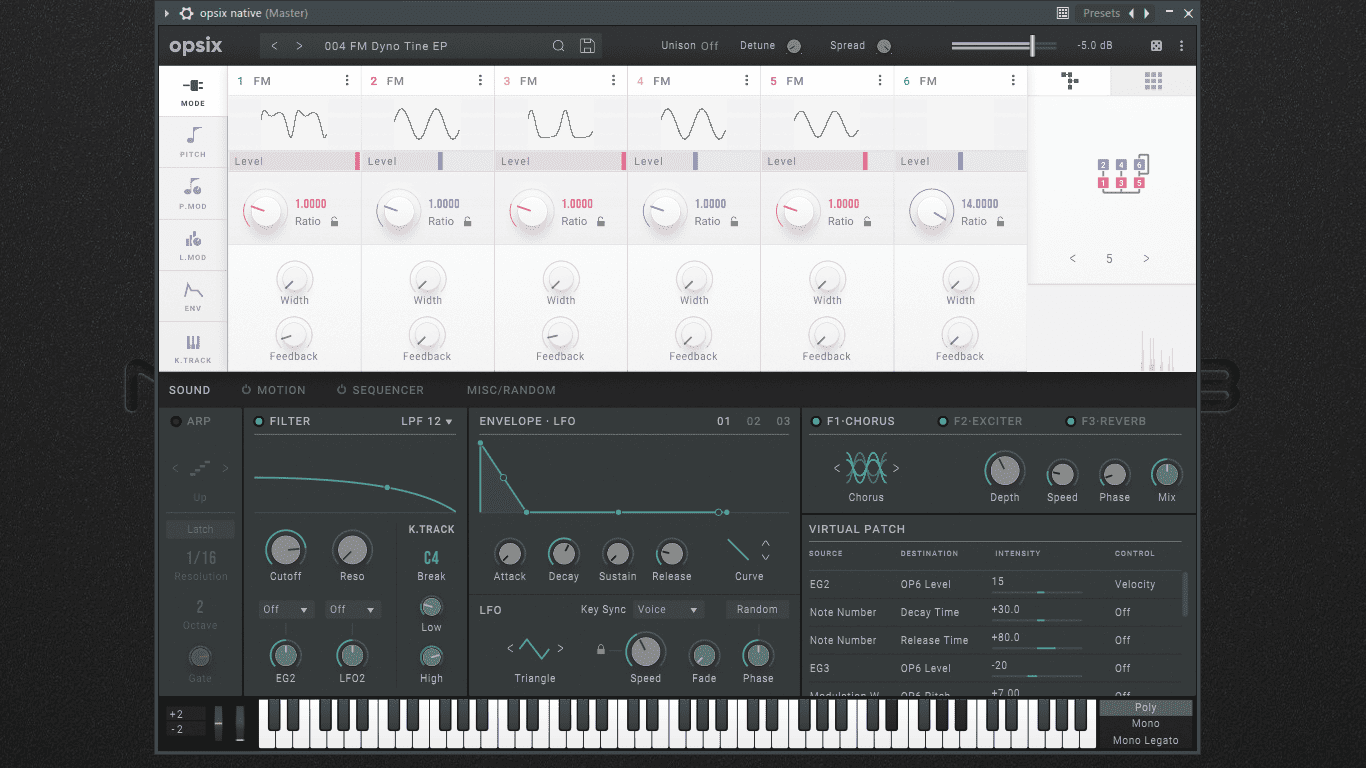Click operator 2 sine waveform display
Image resolution: width=1366 pixels, height=768 pixels.
(x=427, y=124)
